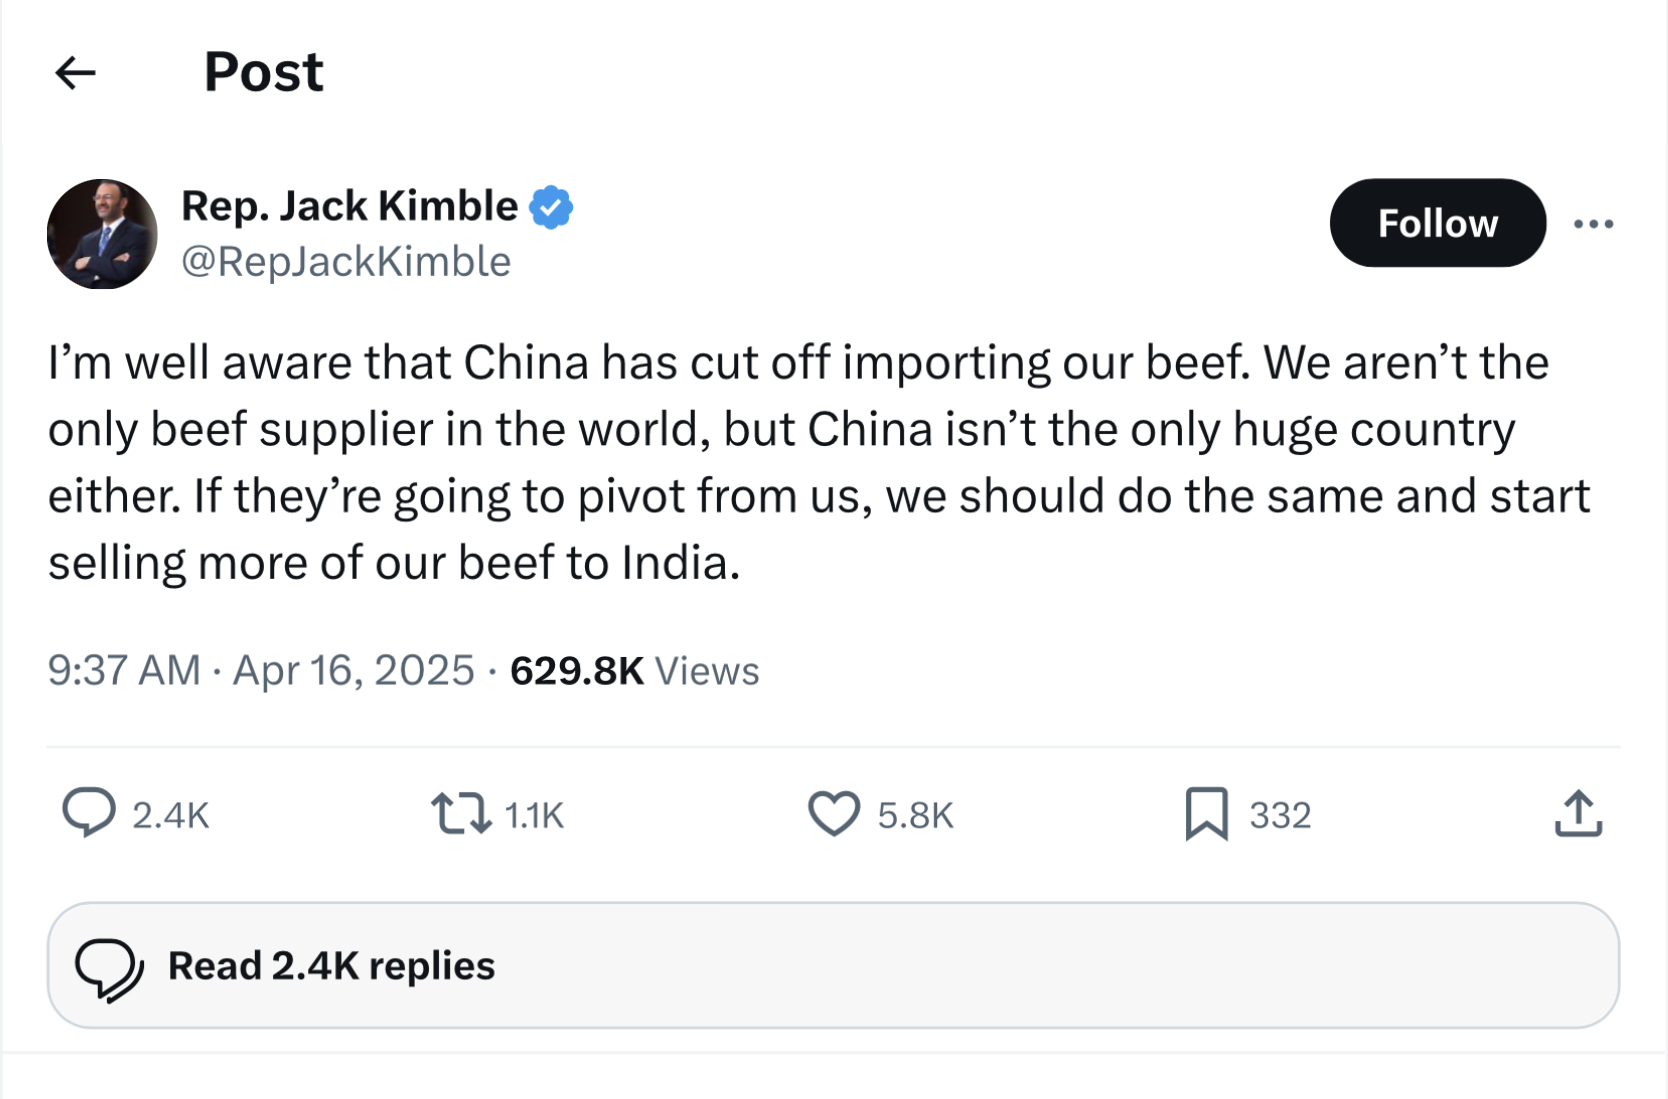Repost using the retweet arrows icon
1668x1099 pixels.
[x=461, y=813]
